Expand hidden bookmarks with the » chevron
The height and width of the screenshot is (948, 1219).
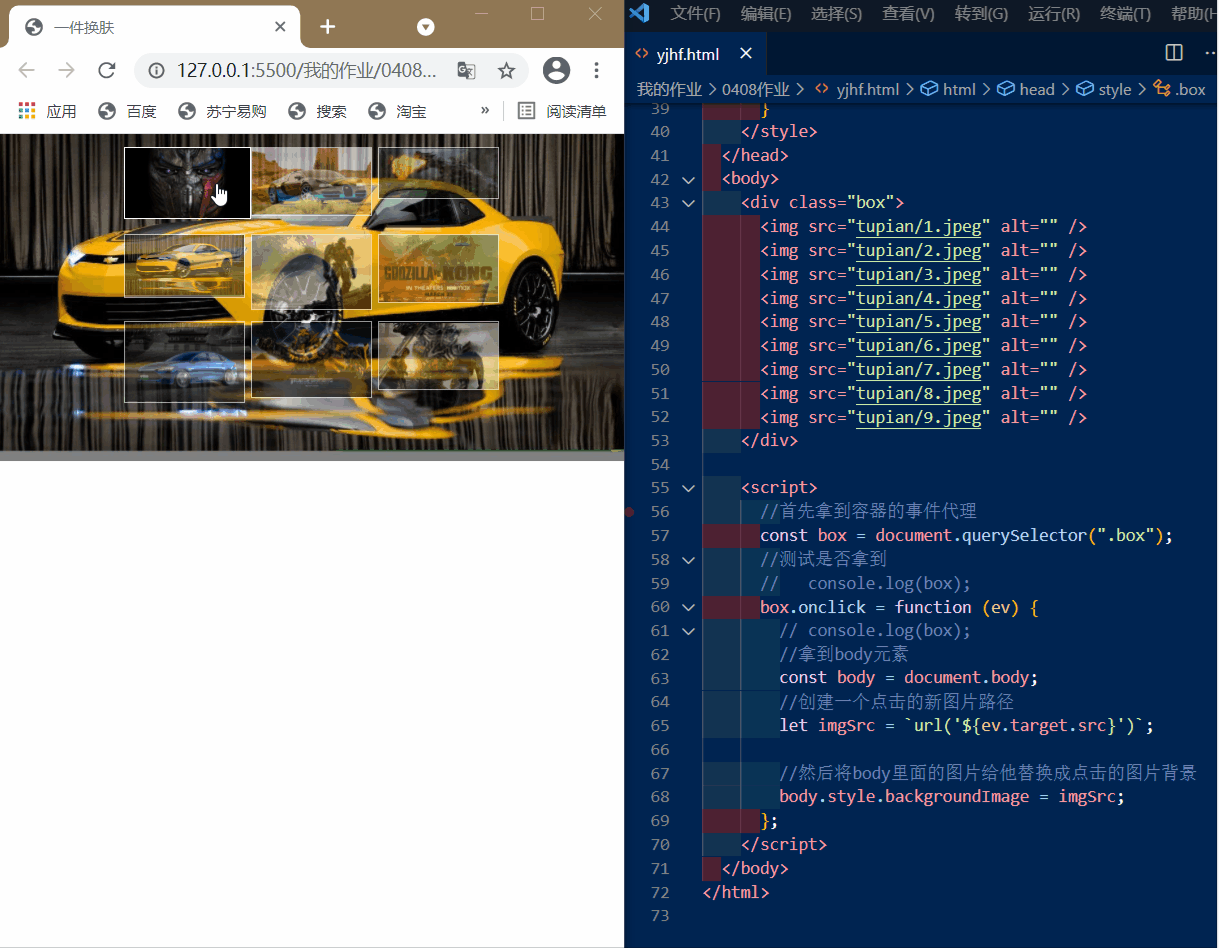[485, 111]
